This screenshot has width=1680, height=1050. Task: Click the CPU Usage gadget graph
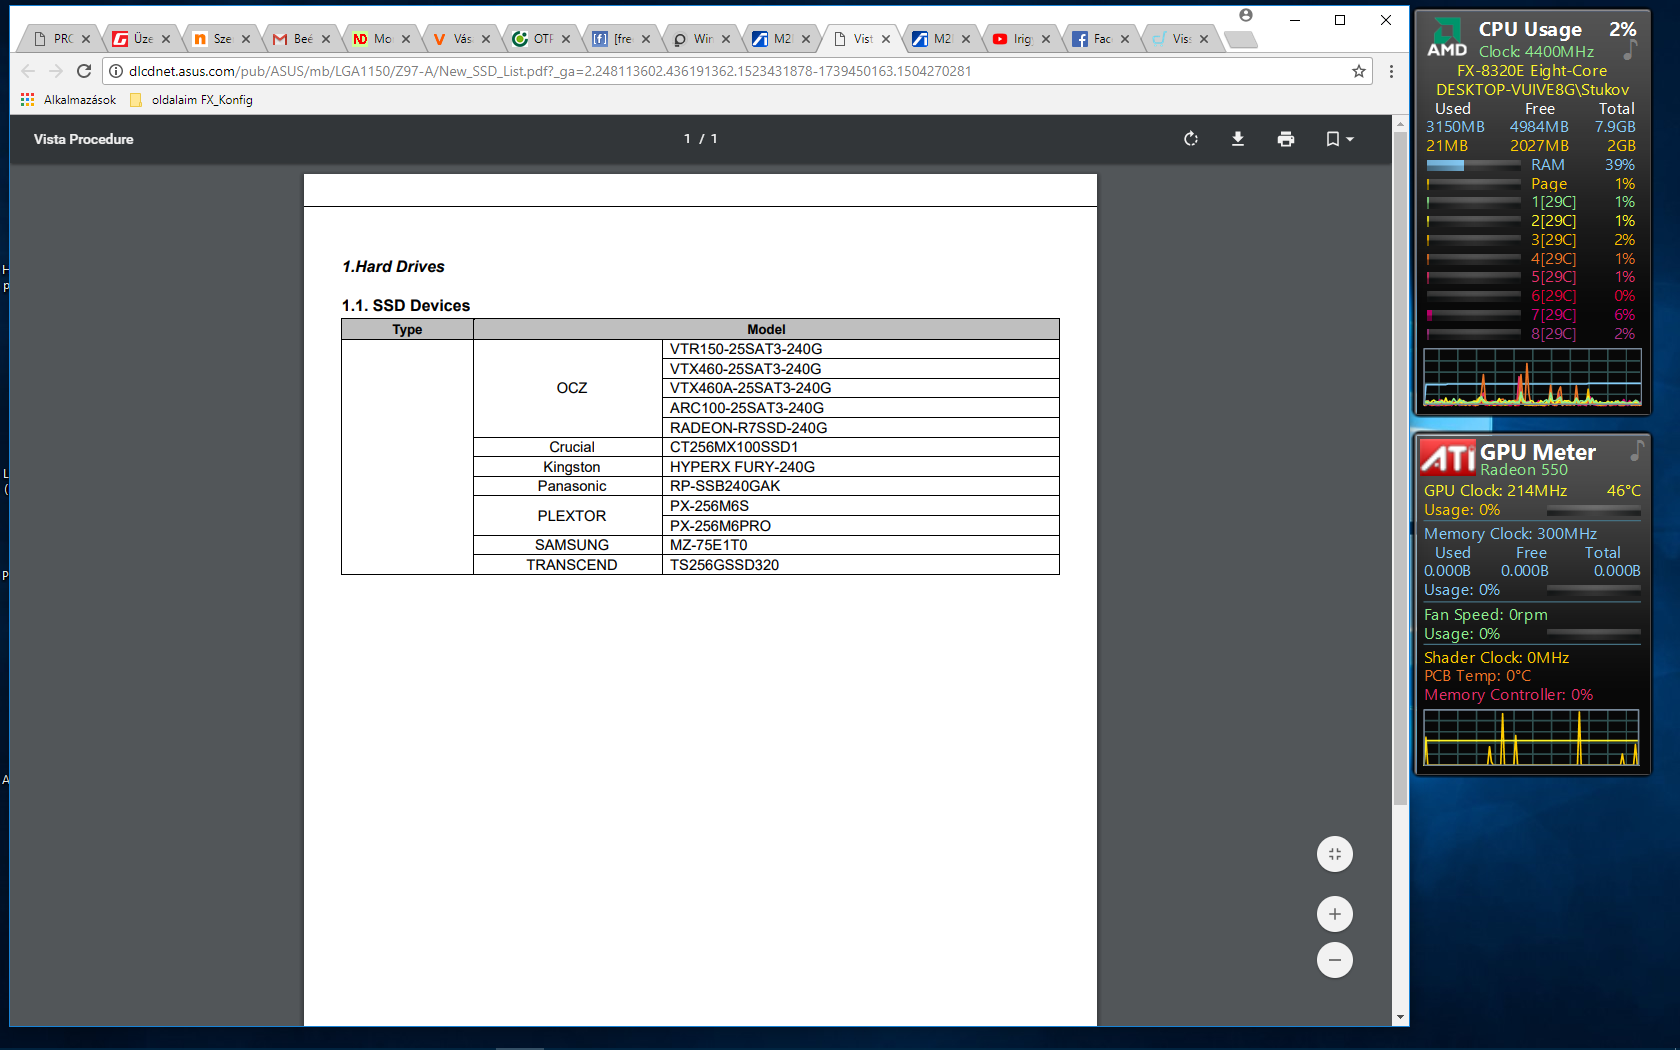[x=1532, y=377]
